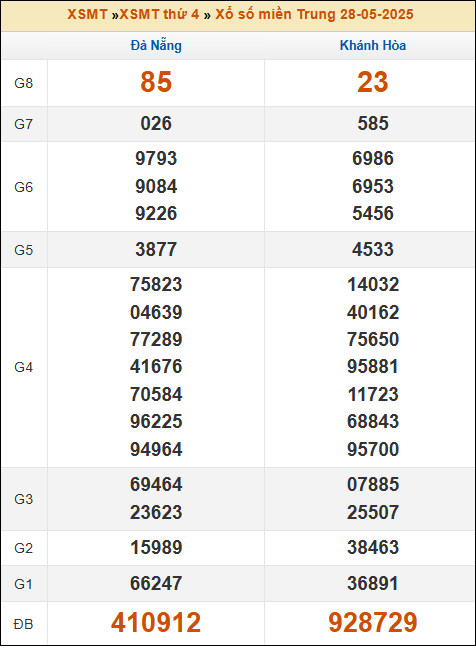
Task: Open the Đà Nẵng province header link
Action: pyautogui.click(x=156, y=45)
